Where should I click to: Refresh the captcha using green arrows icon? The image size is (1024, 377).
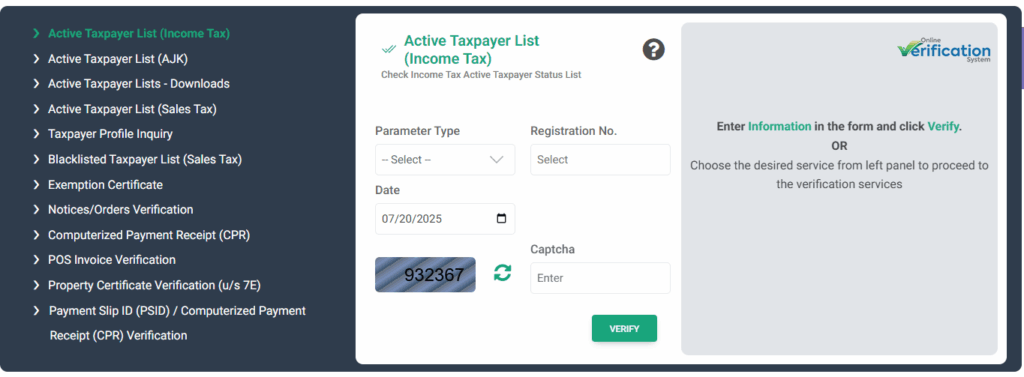point(502,272)
